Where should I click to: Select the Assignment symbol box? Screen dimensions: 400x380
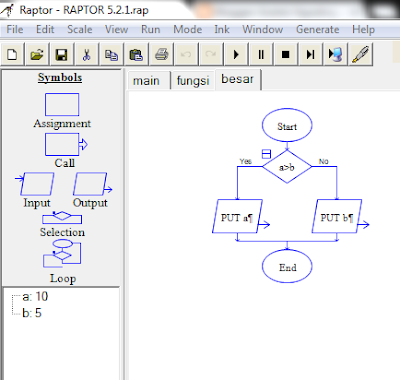point(62,105)
